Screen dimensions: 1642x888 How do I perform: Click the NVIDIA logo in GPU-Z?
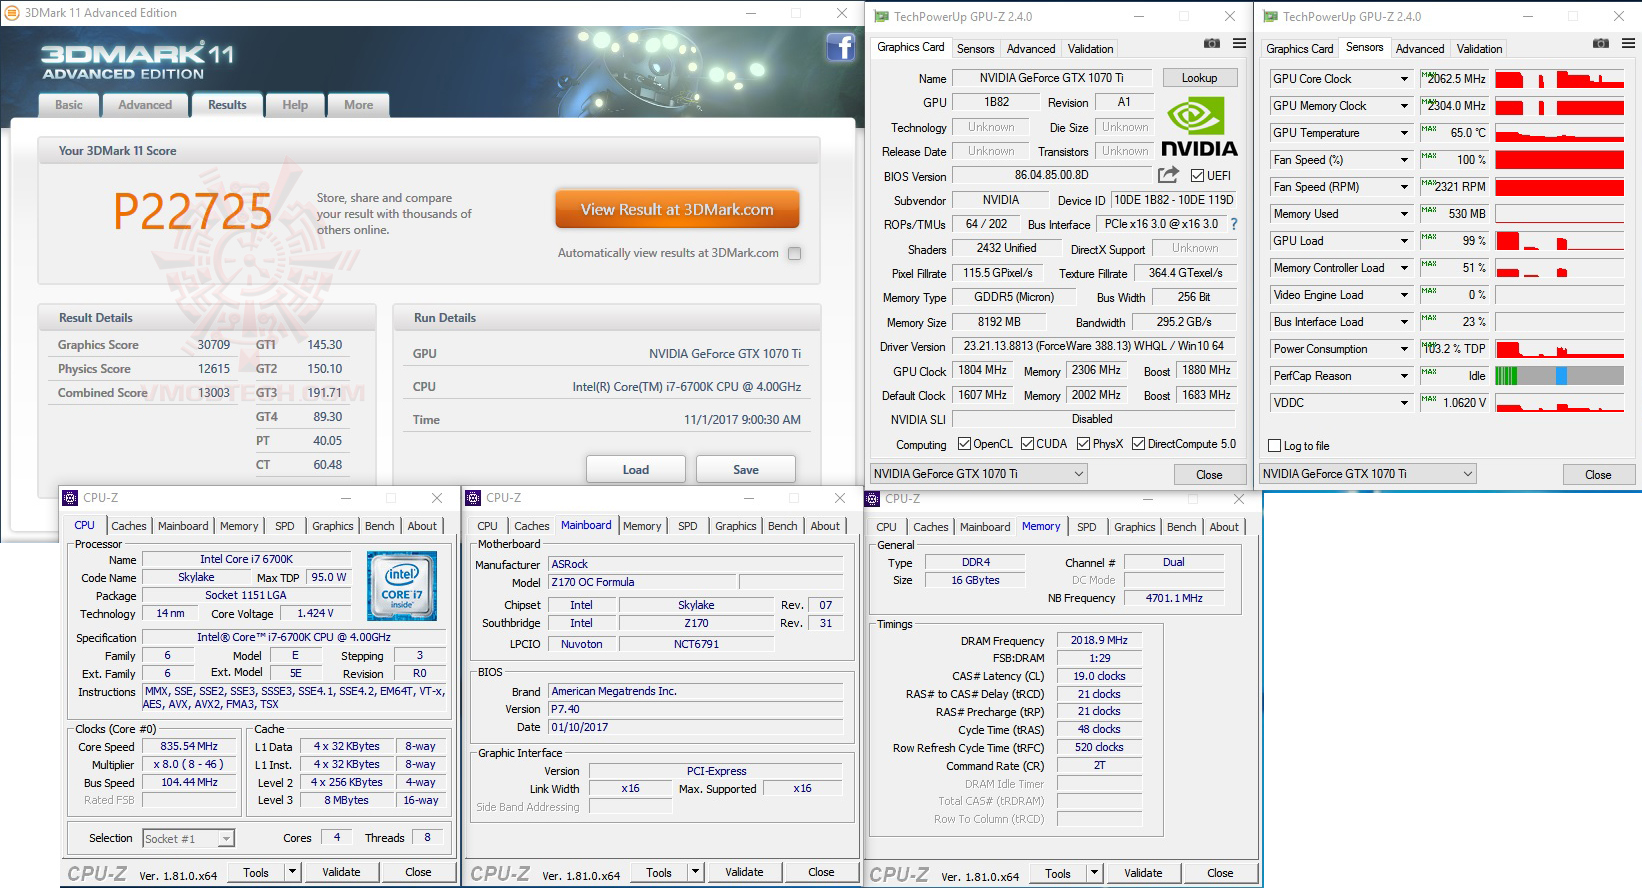[1198, 126]
